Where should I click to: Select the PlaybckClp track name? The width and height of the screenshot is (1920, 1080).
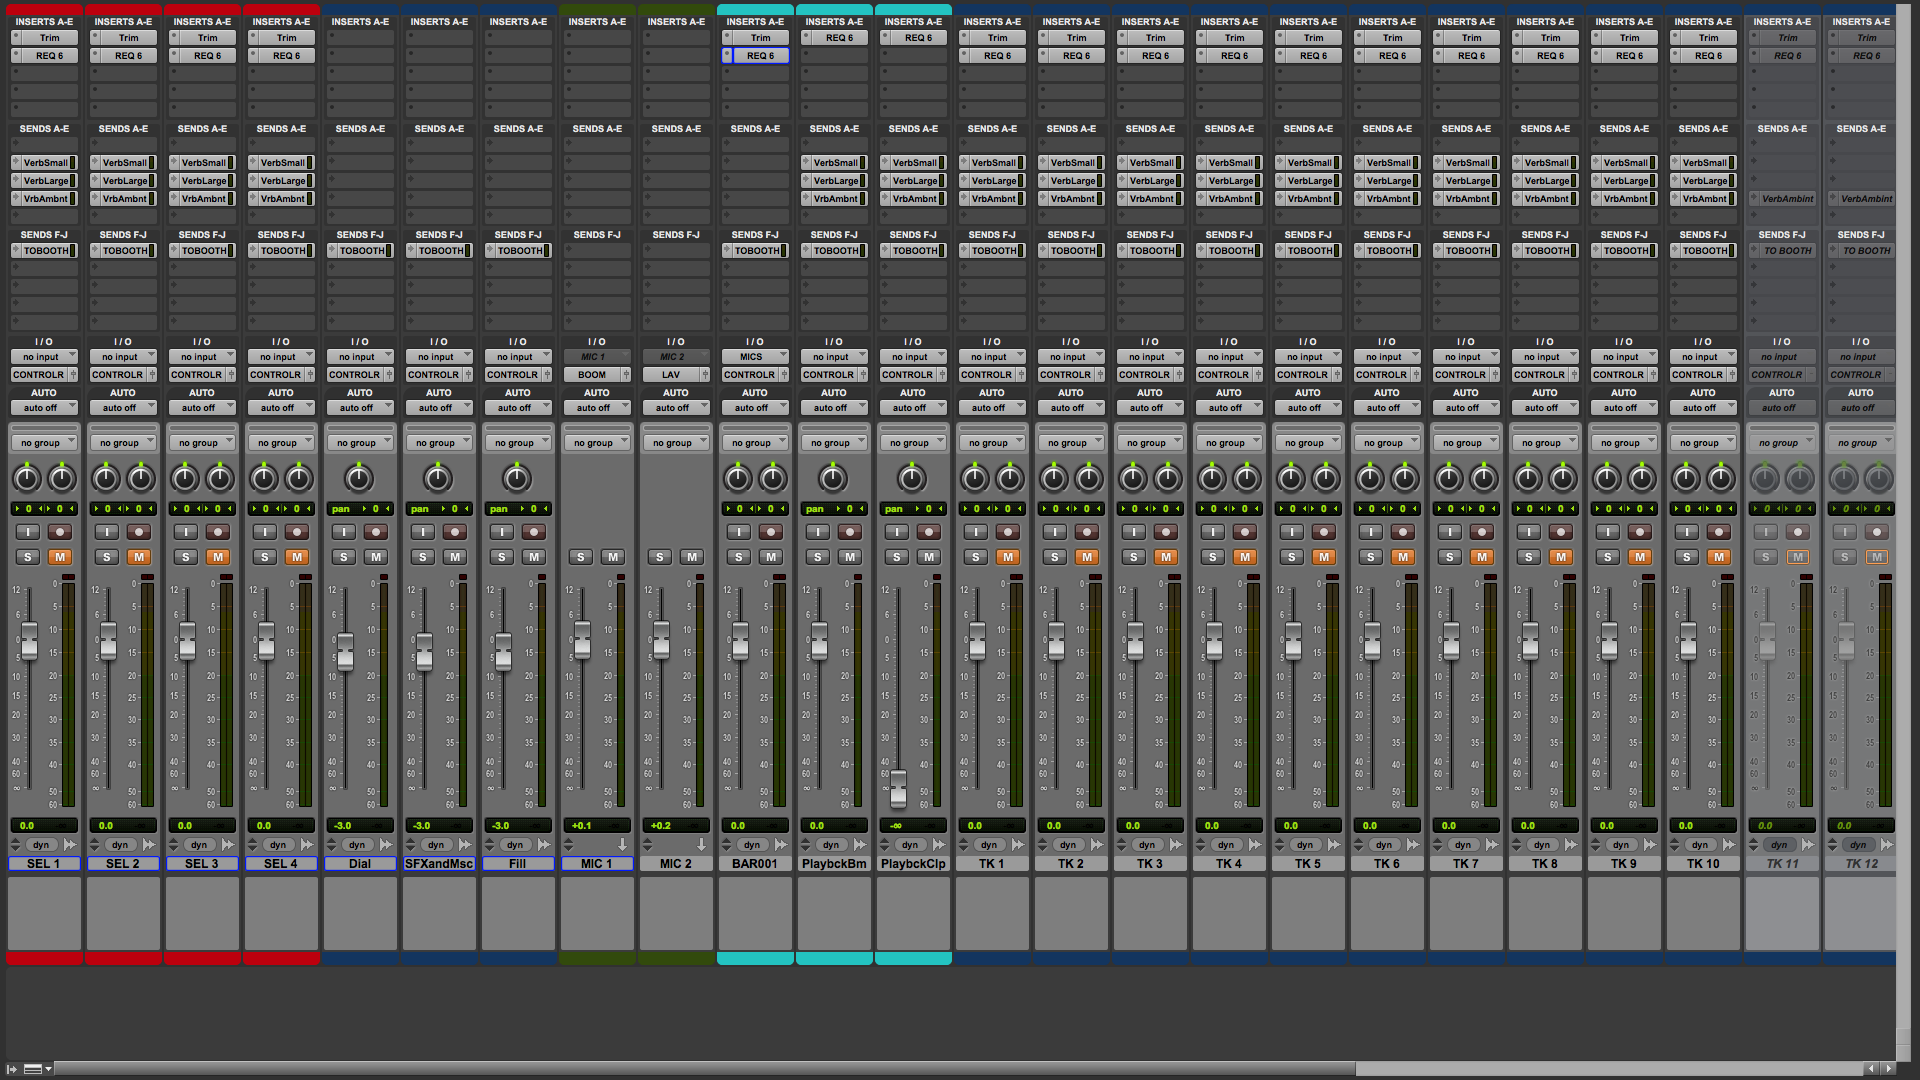(x=912, y=864)
